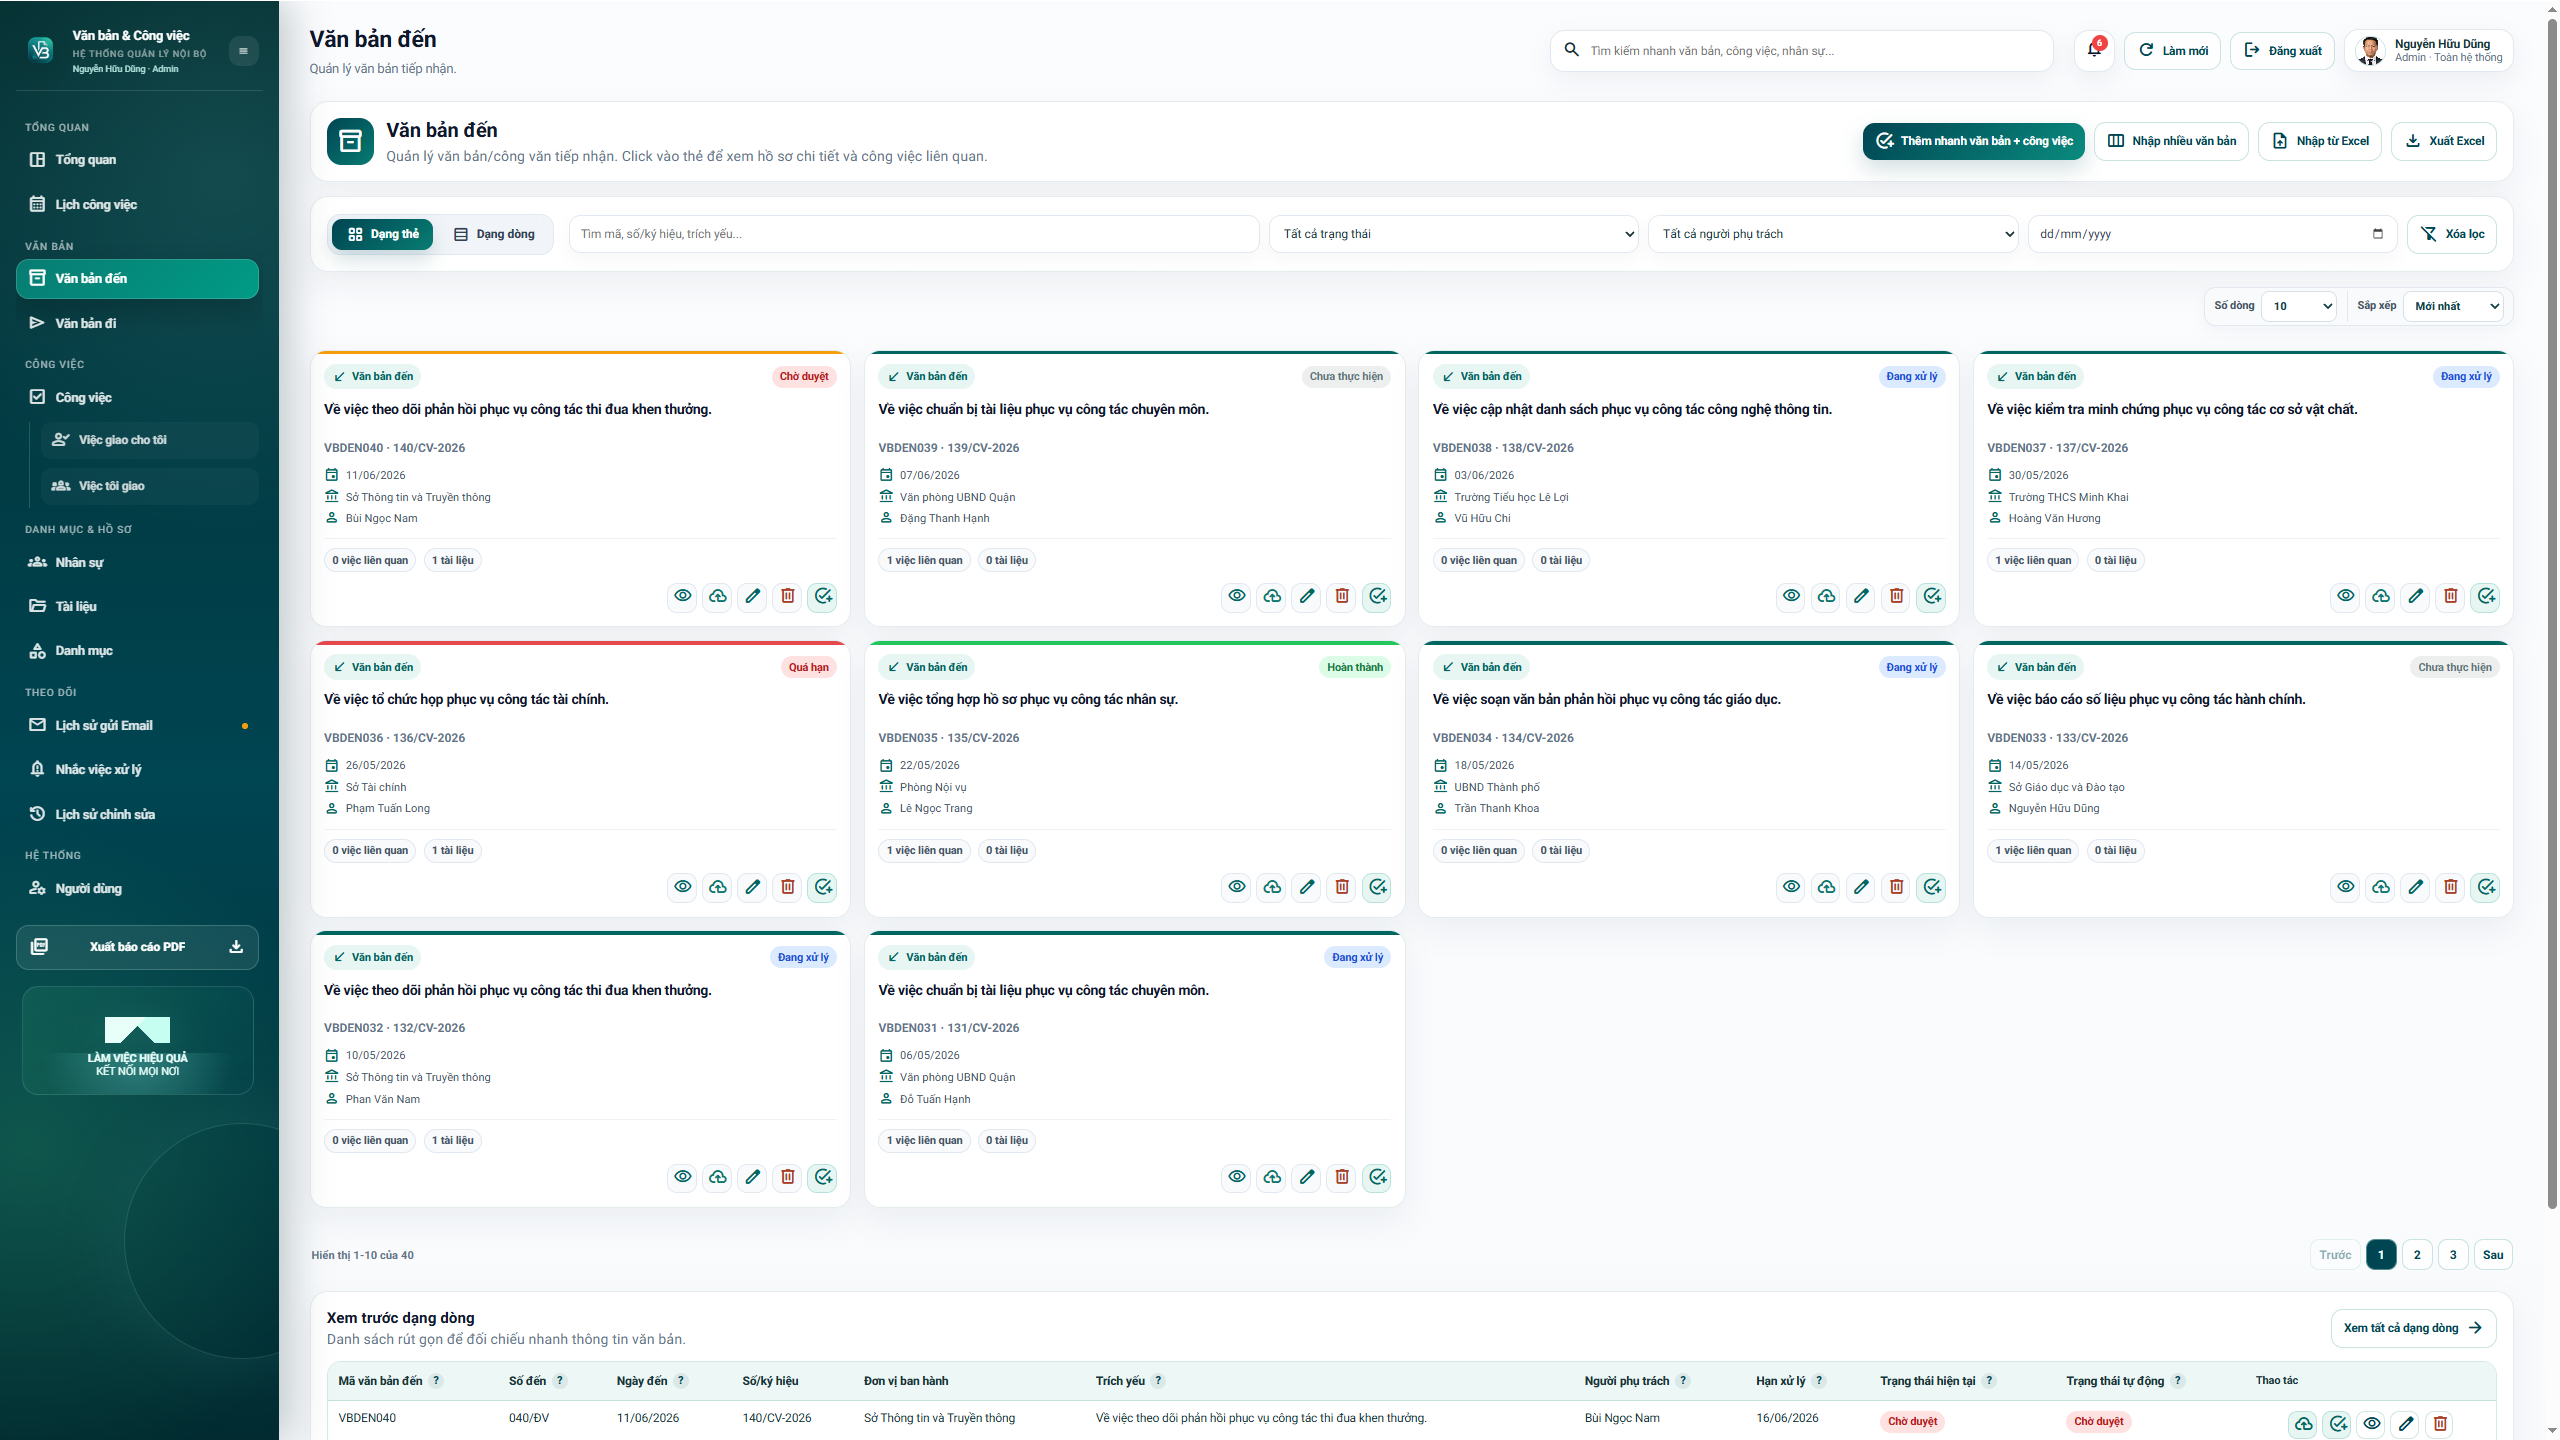Open the Tất cả người phụ trách filter

tap(1834, 234)
